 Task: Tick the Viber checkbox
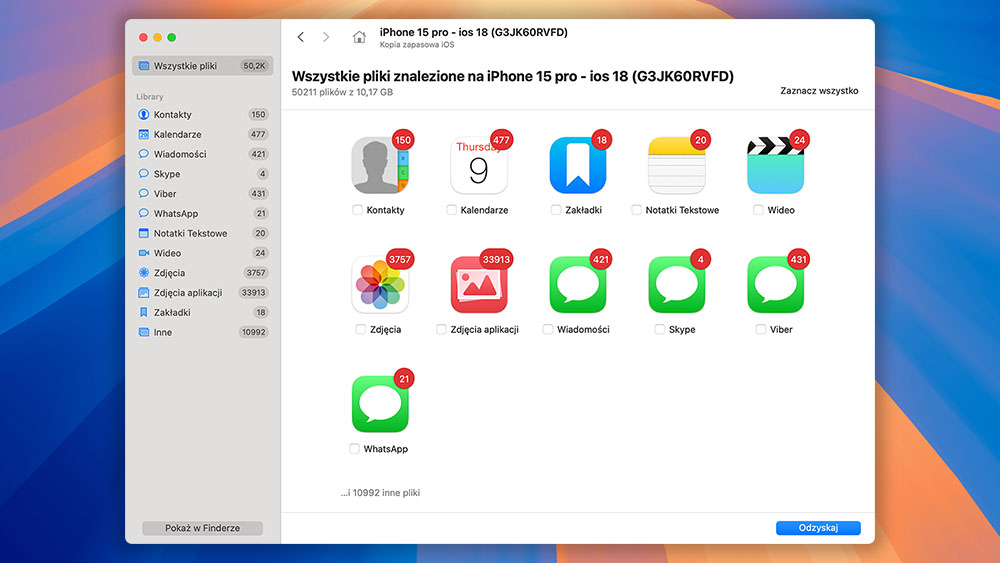point(760,330)
